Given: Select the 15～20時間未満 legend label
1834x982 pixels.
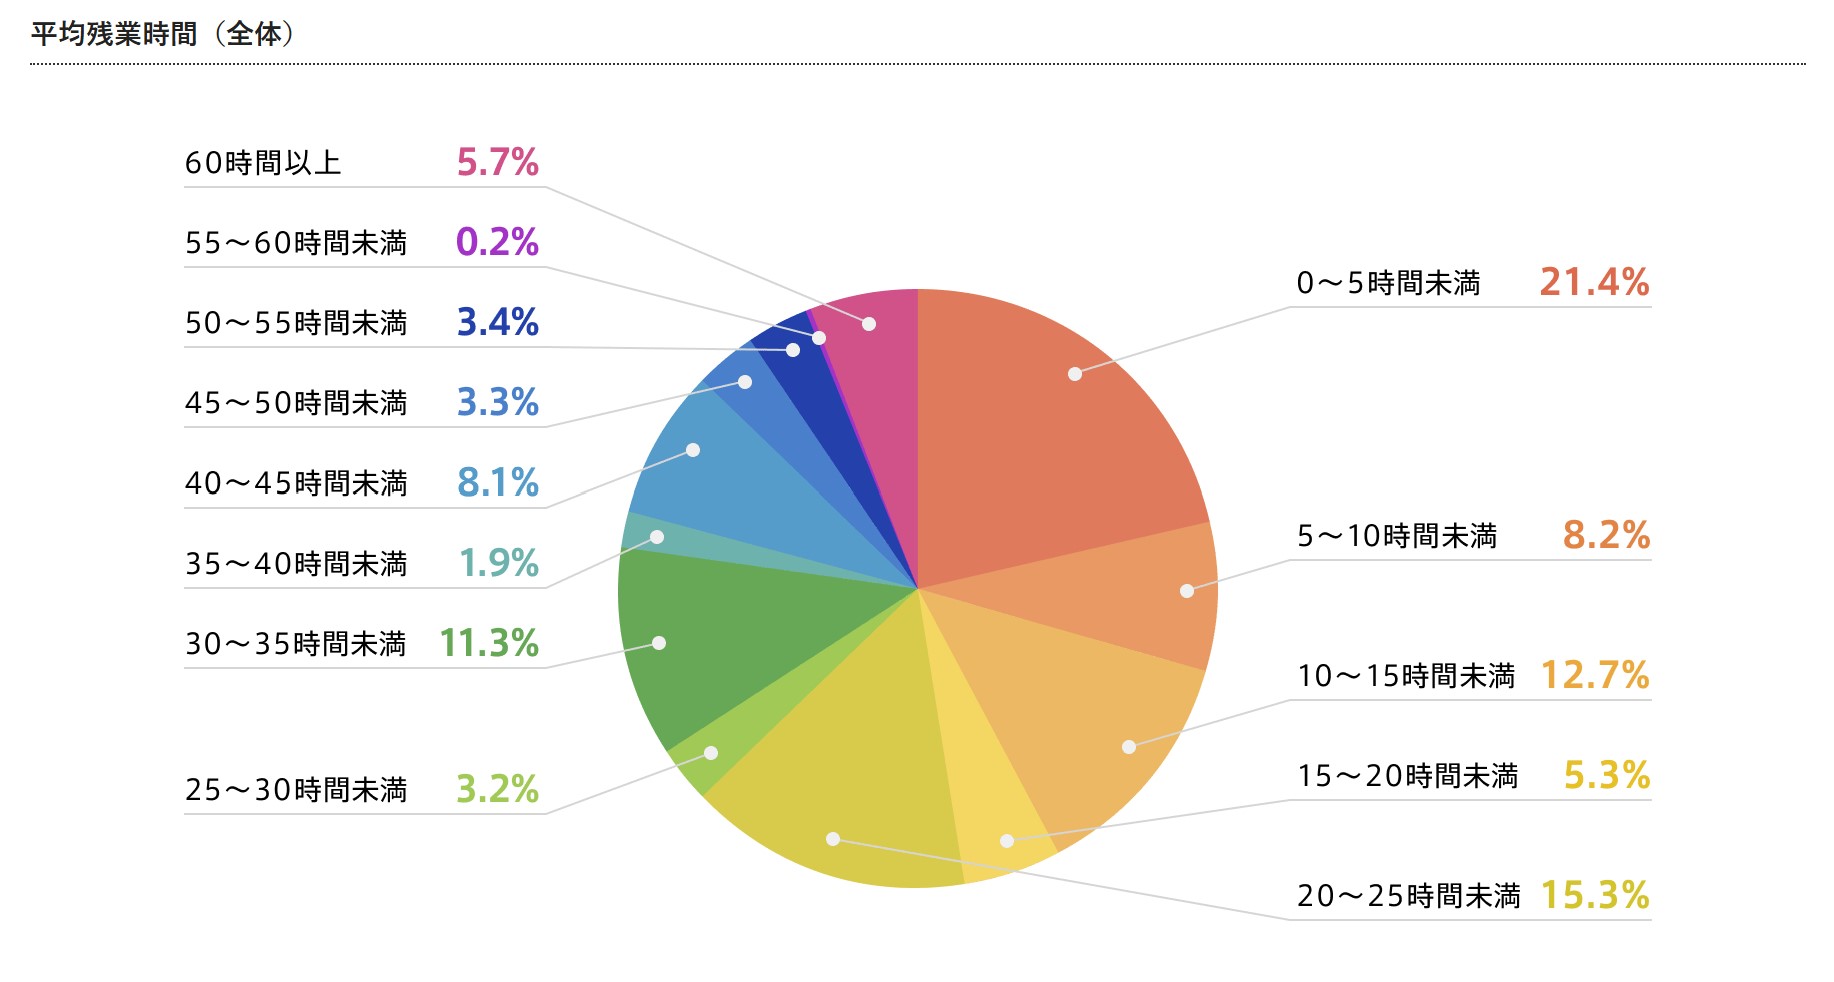Looking at the screenshot, I should tap(1408, 776).
